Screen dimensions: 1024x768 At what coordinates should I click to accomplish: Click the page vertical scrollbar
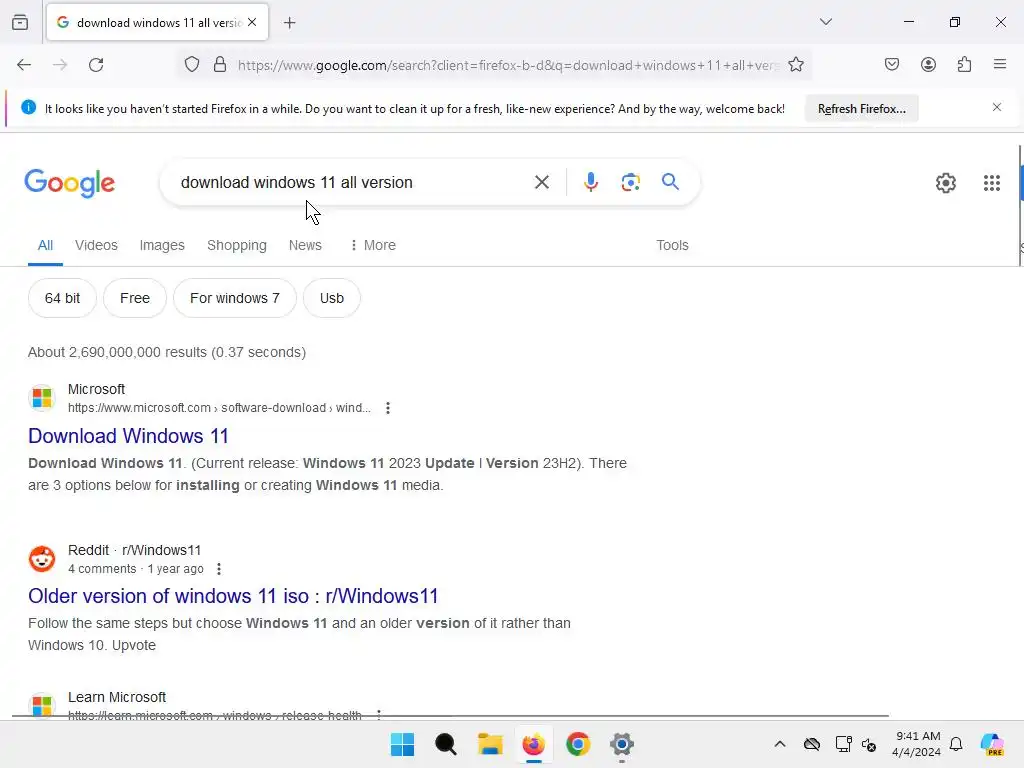pos(1020,206)
